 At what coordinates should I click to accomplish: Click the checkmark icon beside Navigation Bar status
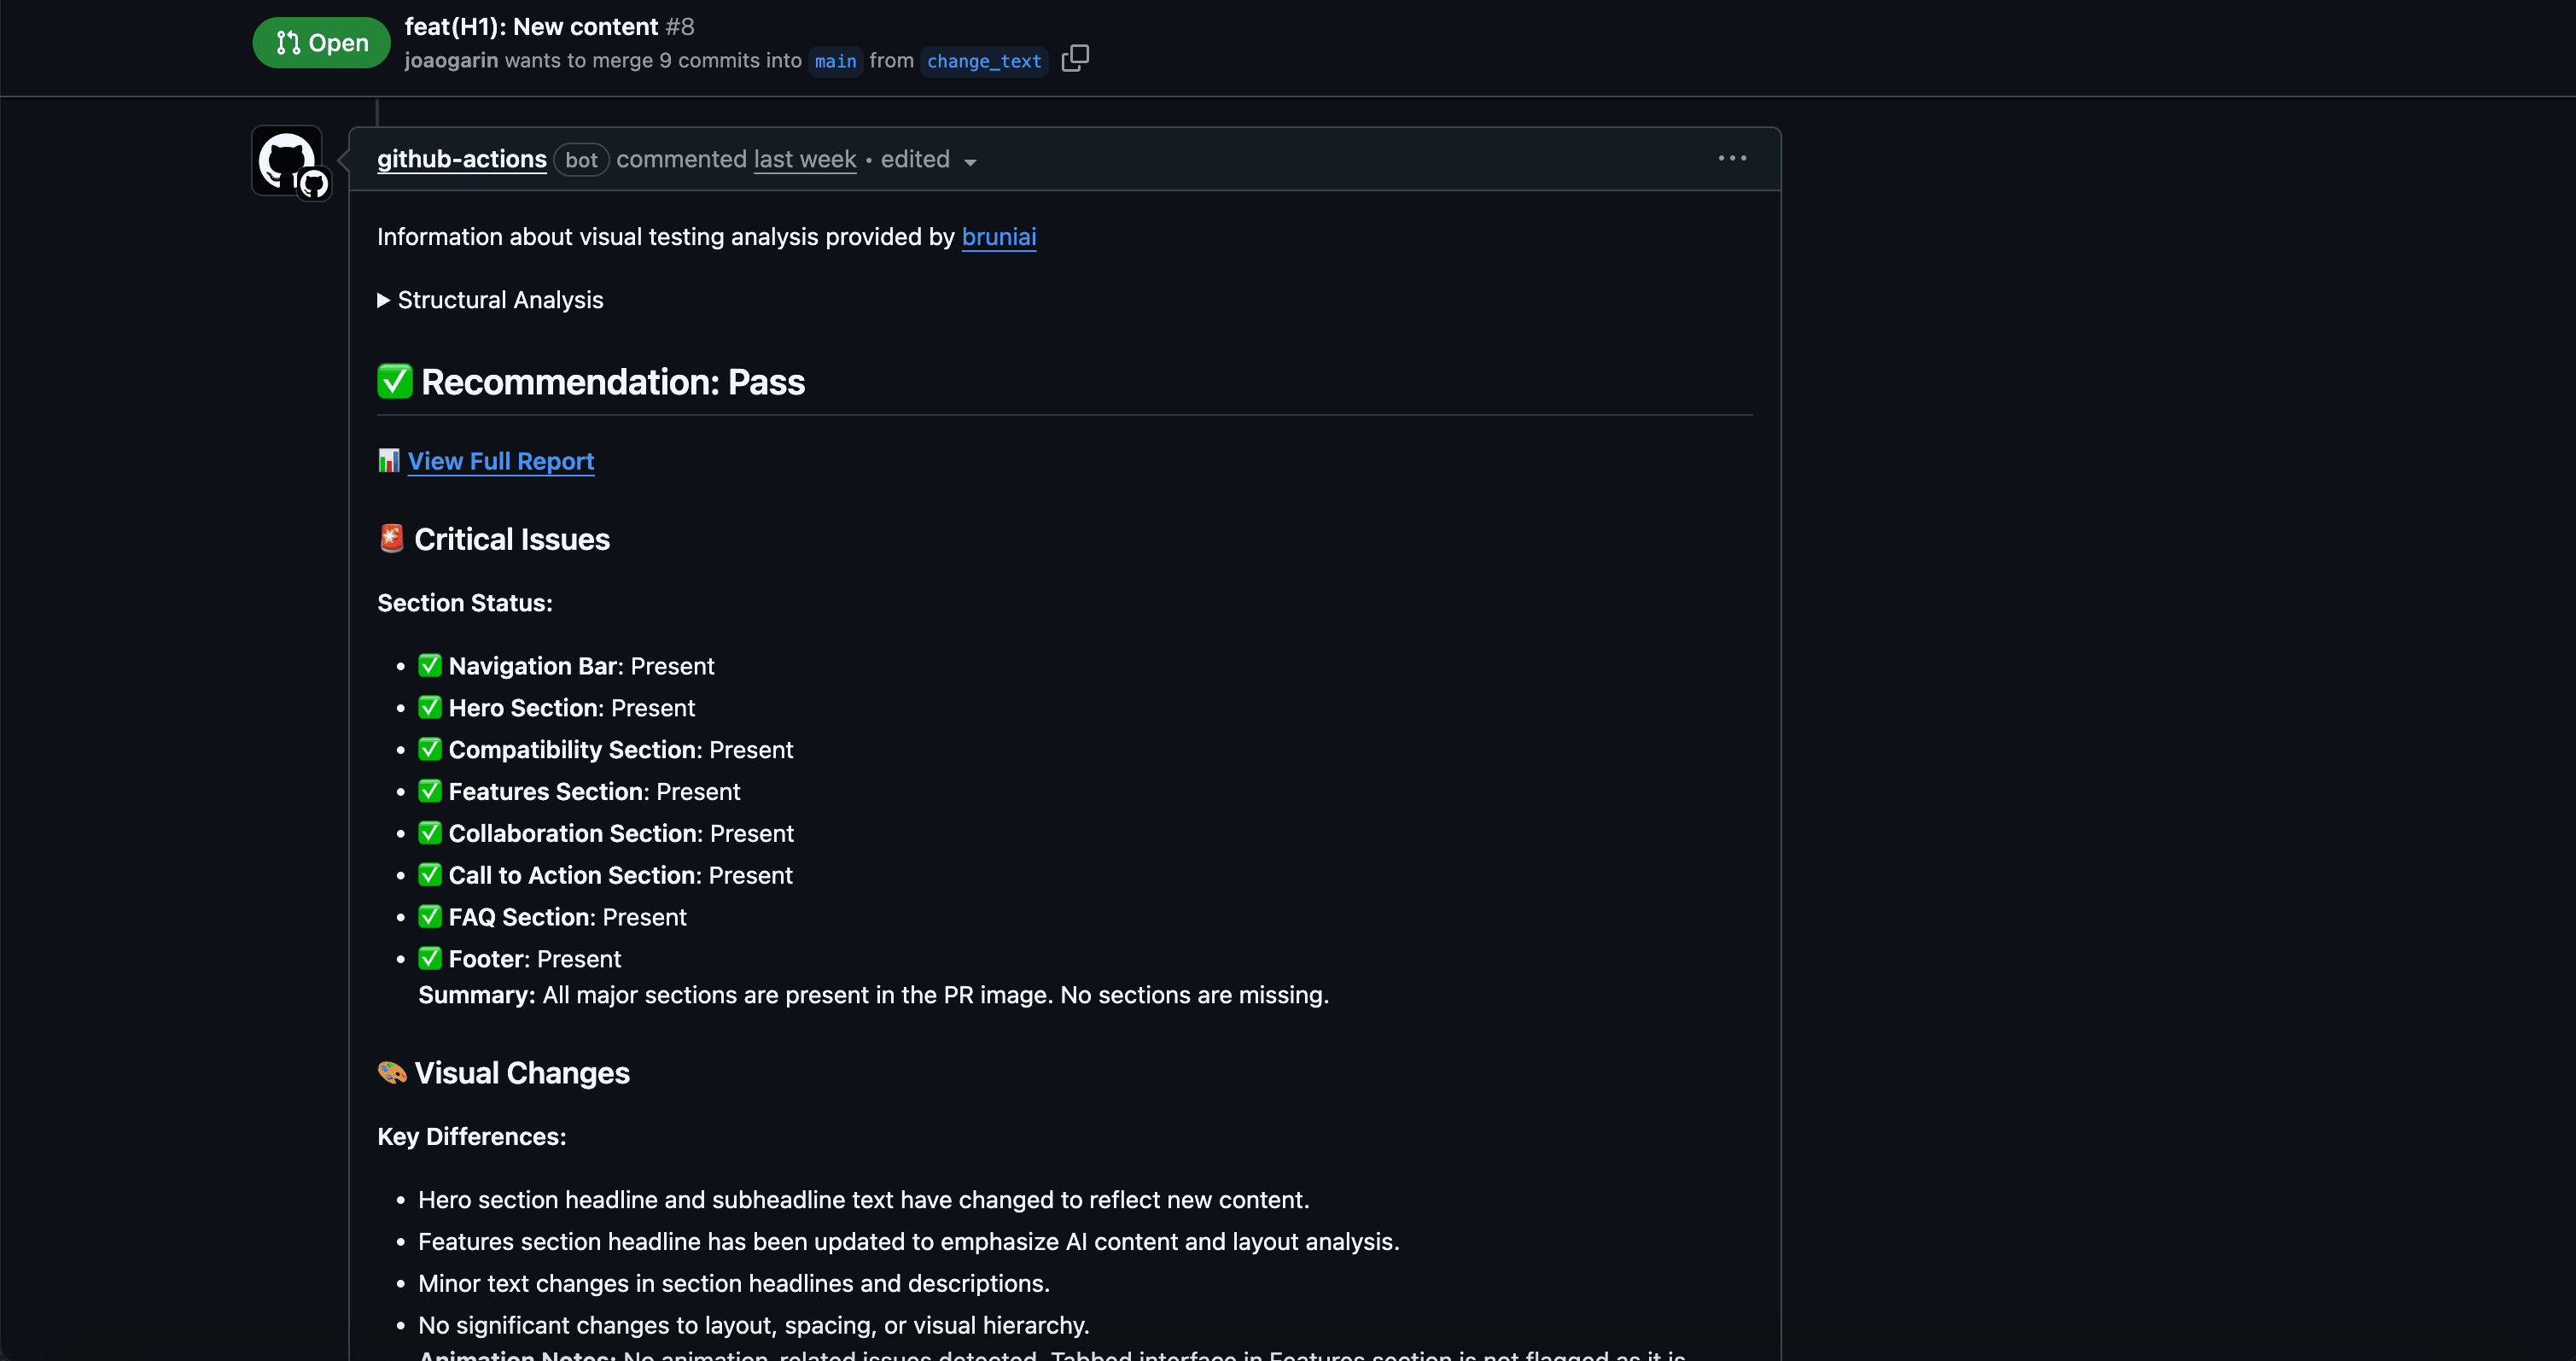point(429,665)
